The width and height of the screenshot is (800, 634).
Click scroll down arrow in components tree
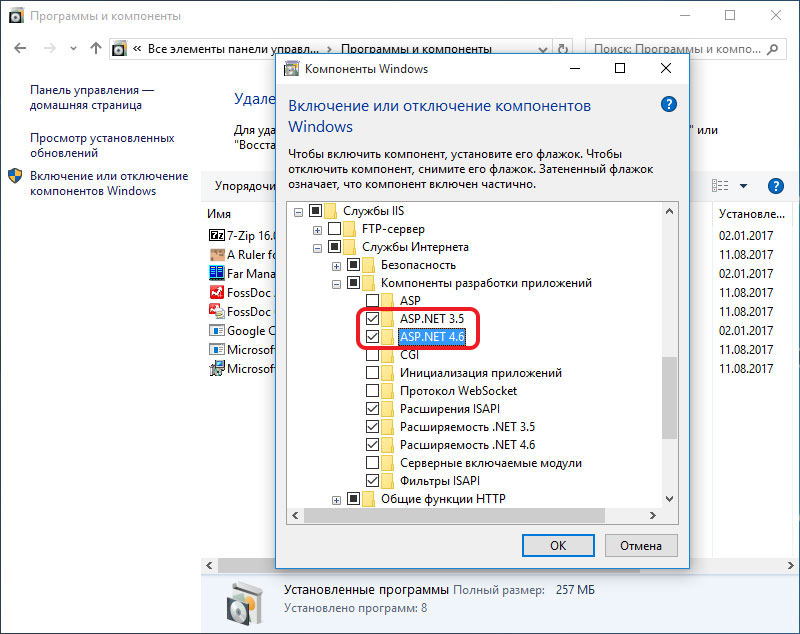tap(669, 499)
